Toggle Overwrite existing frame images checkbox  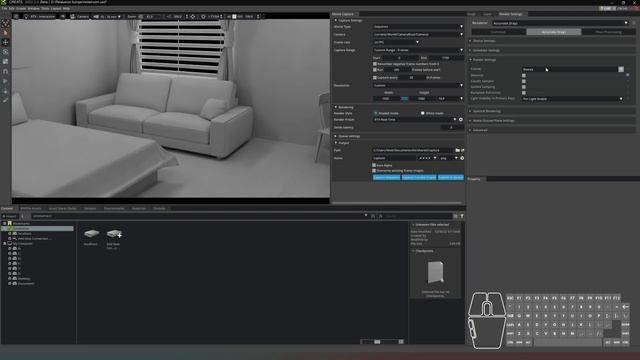coord(374,171)
